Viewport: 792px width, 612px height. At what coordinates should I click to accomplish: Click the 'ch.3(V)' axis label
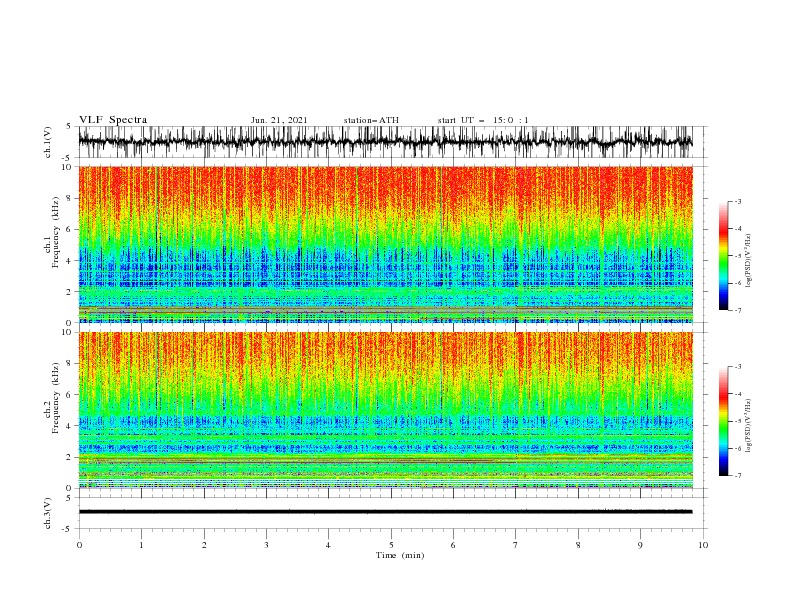(x=48, y=513)
